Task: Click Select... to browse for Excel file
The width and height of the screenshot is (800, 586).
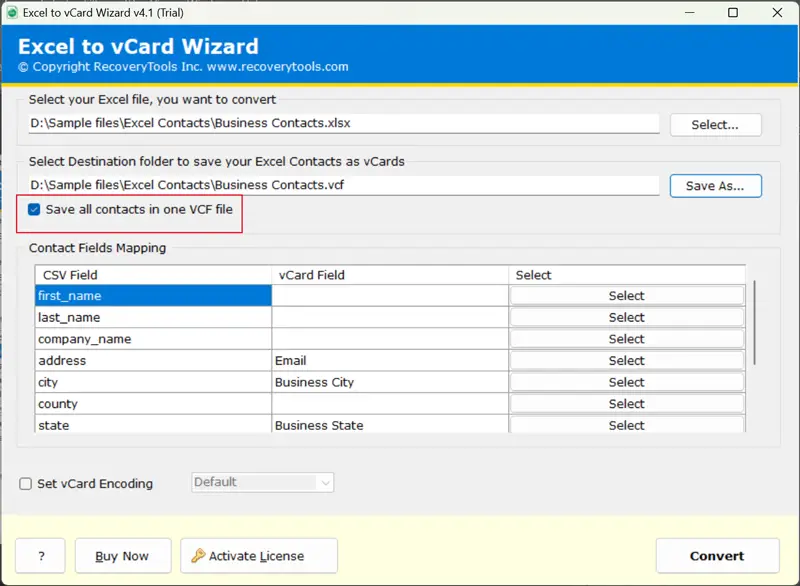Action: (715, 125)
